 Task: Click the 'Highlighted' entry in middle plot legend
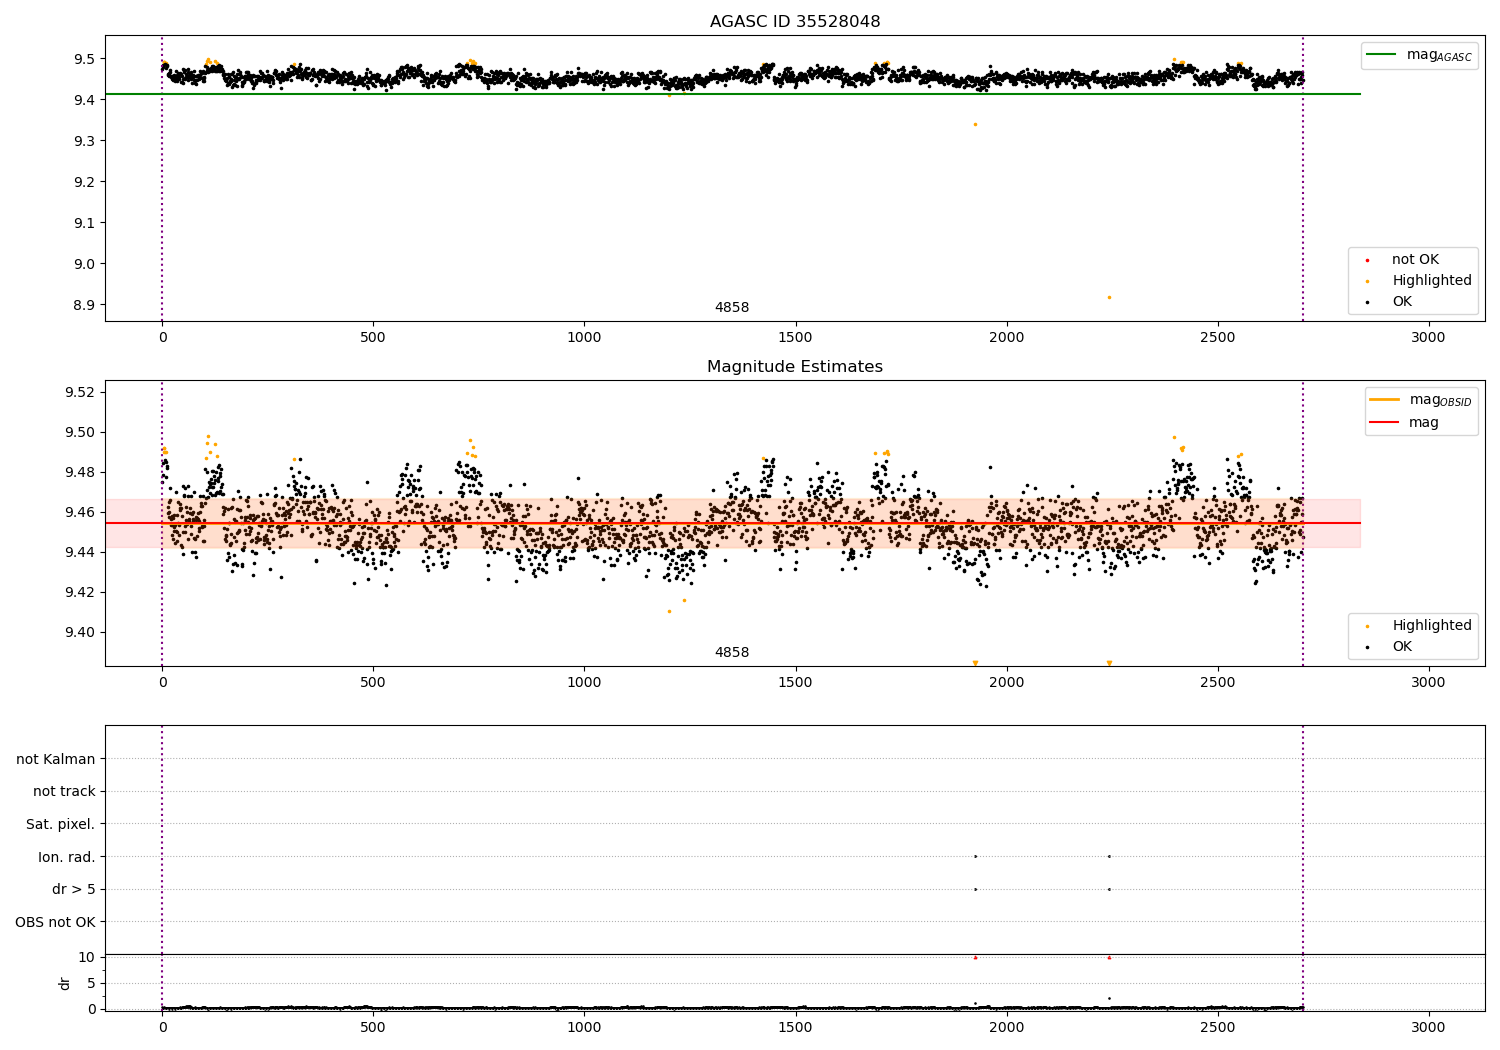[x=1431, y=626]
